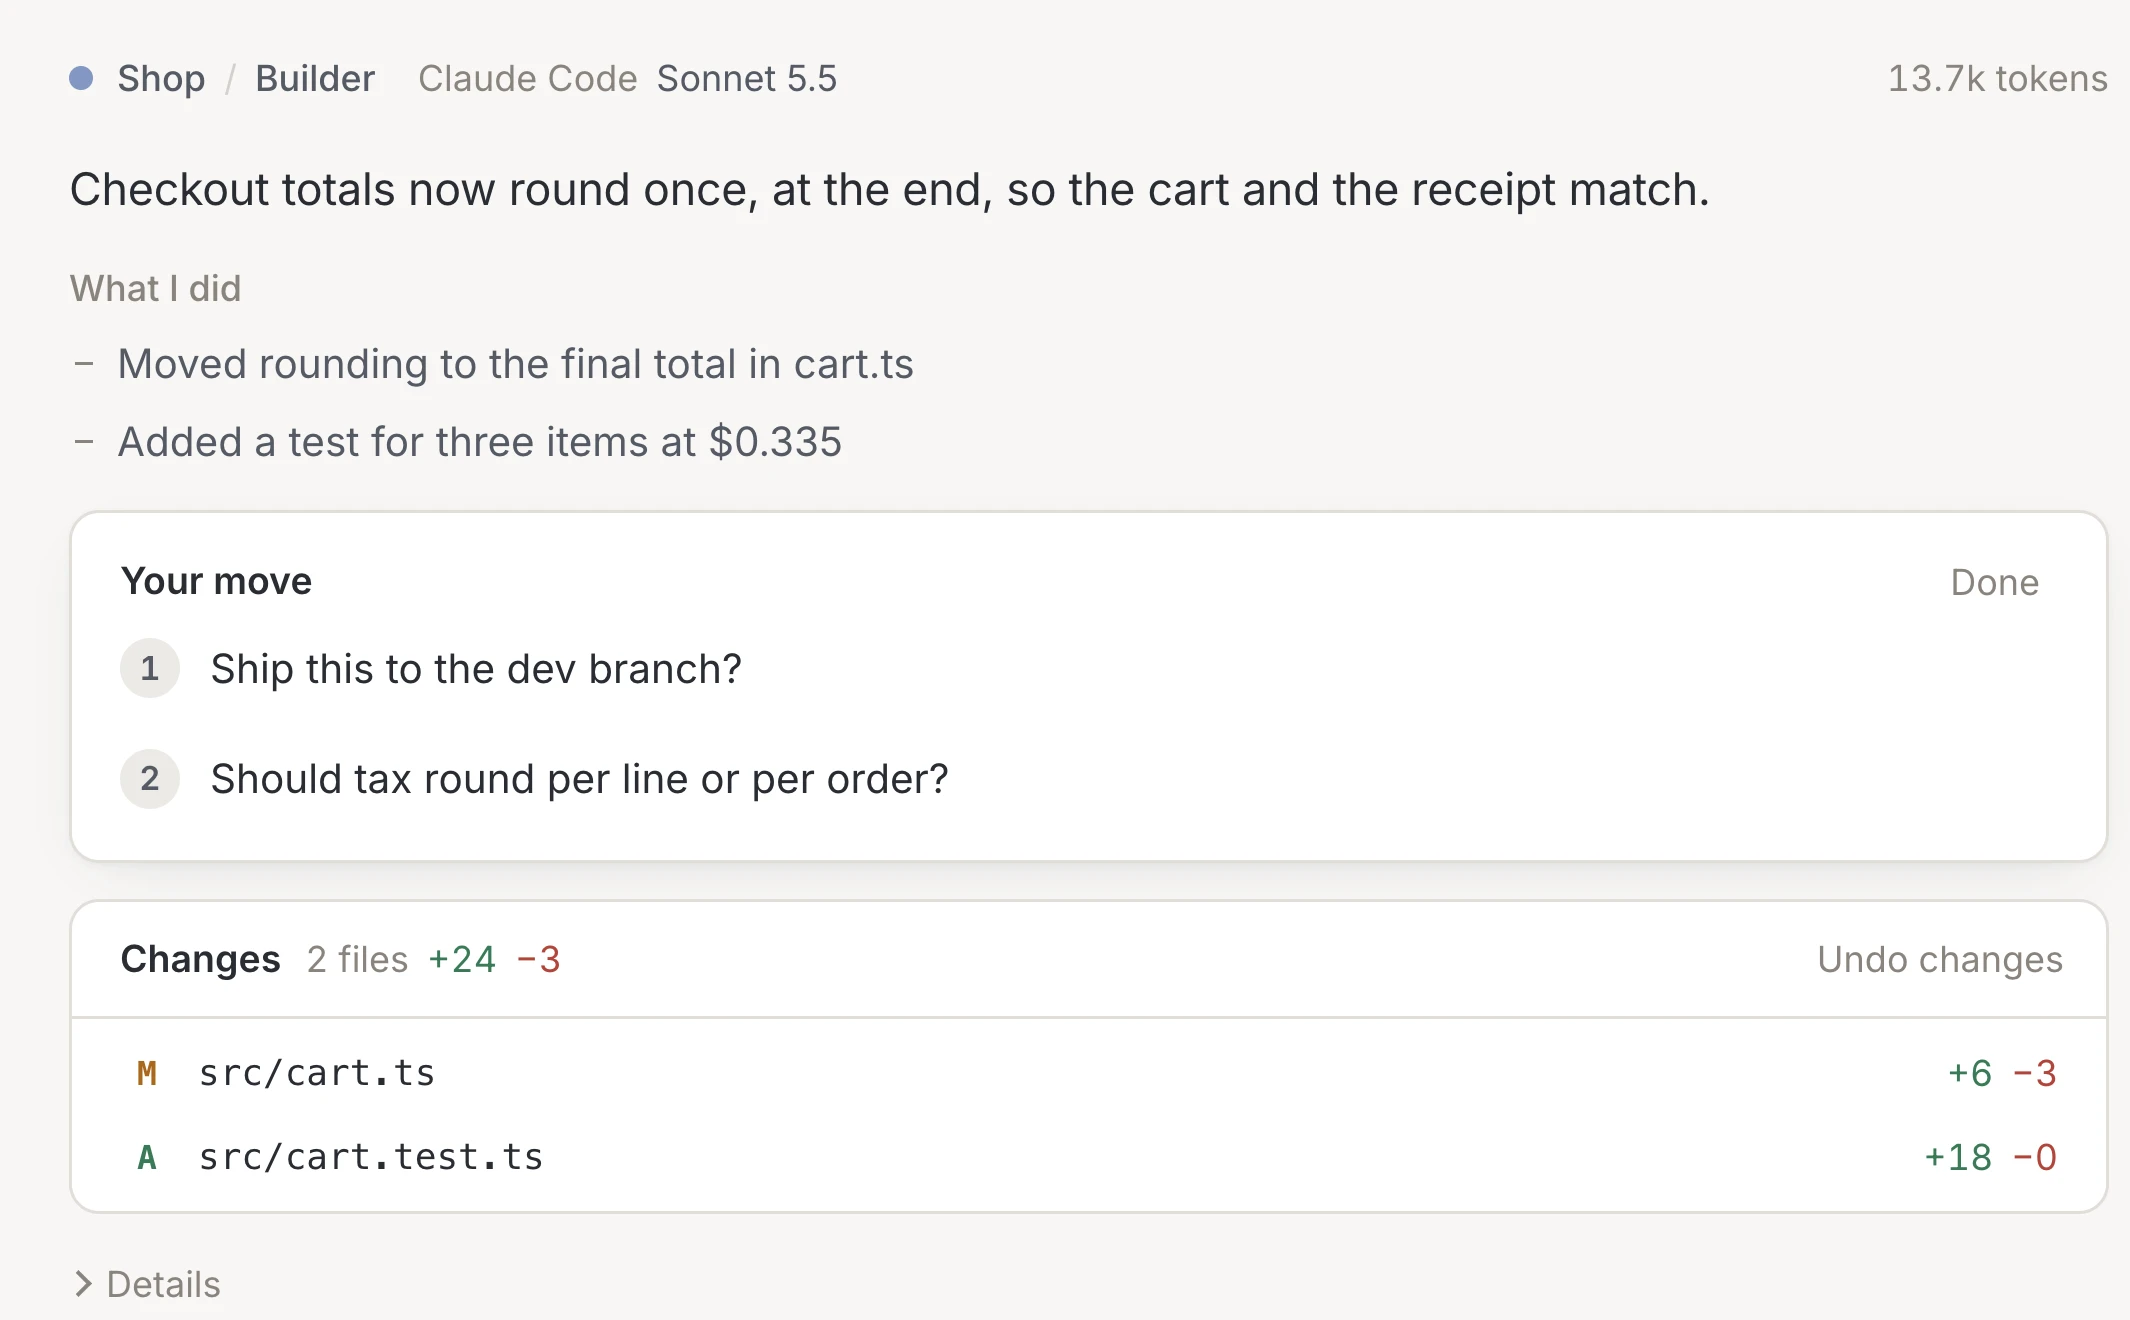Click the blue status dot beside Shop
This screenshot has height=1320, width=2130.
point(81,78)
